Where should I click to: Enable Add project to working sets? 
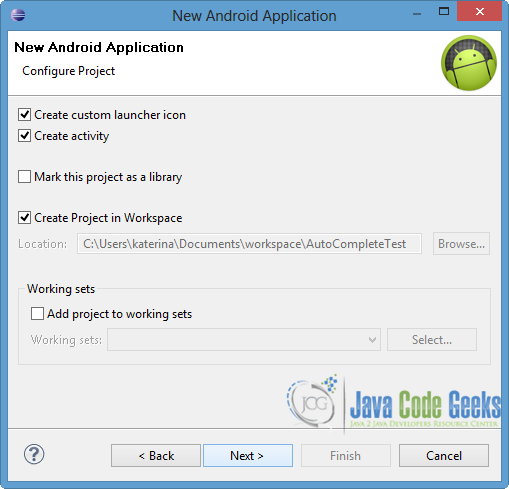(37, 314)
